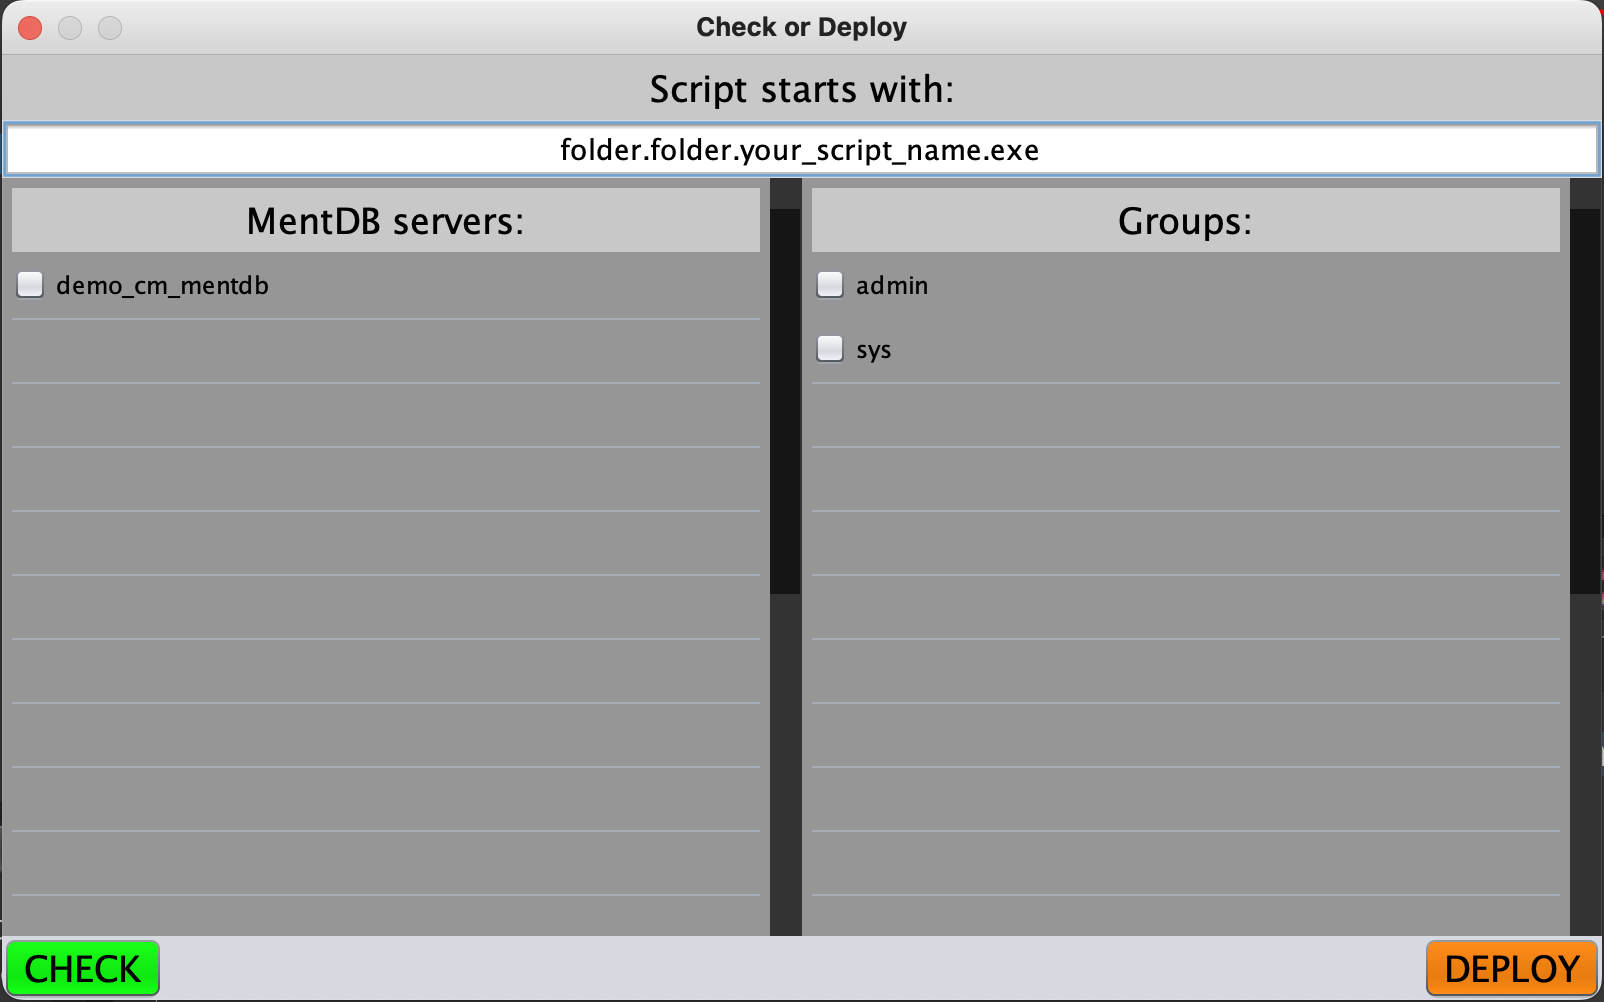1604x1002 pixels.
Task: Click the Groups column header
Action: (x=1185, y=221)
